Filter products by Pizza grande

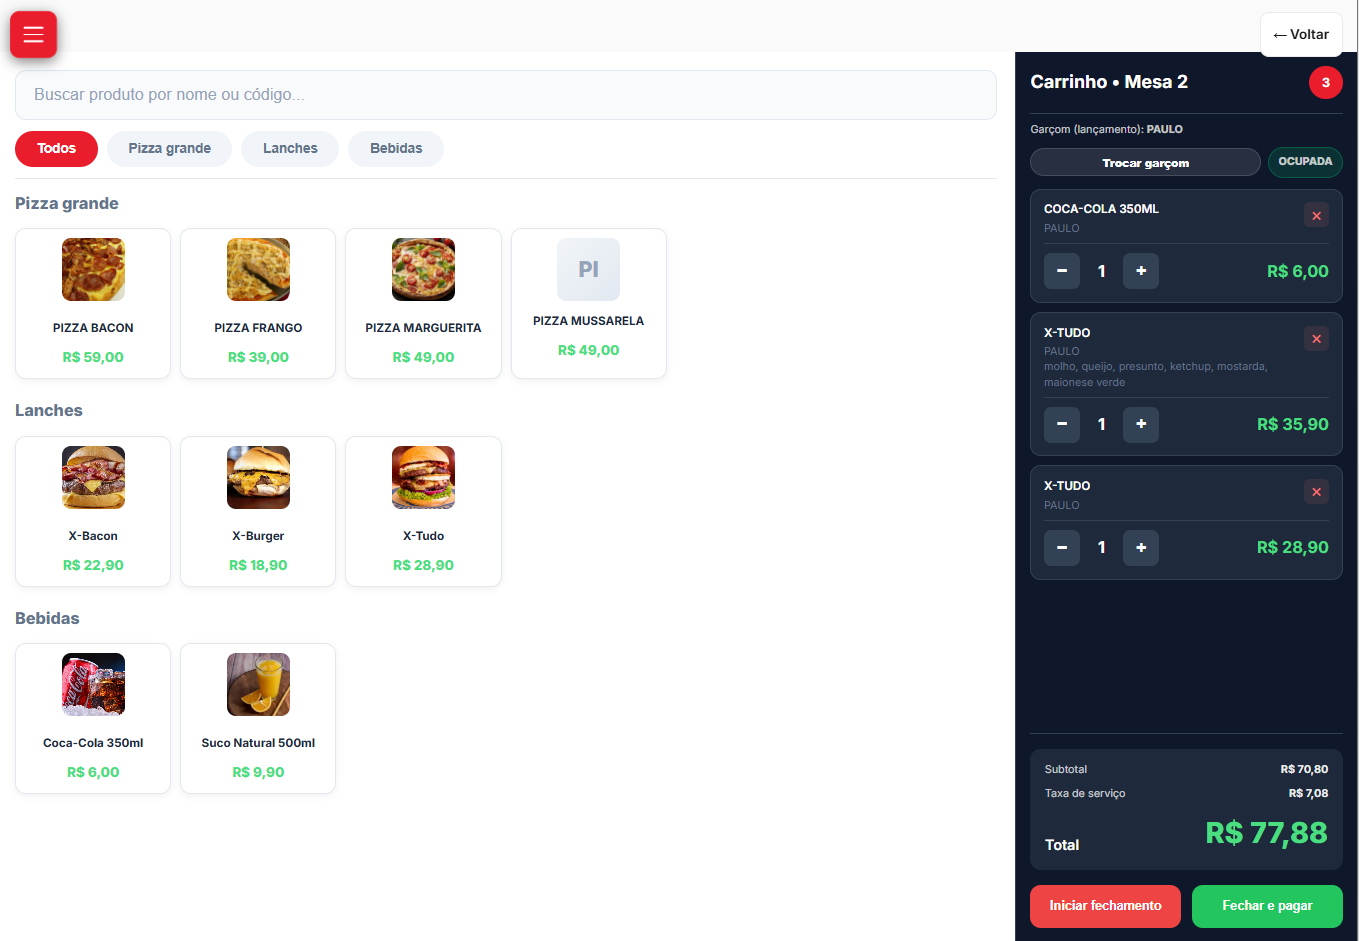[169, 149]
